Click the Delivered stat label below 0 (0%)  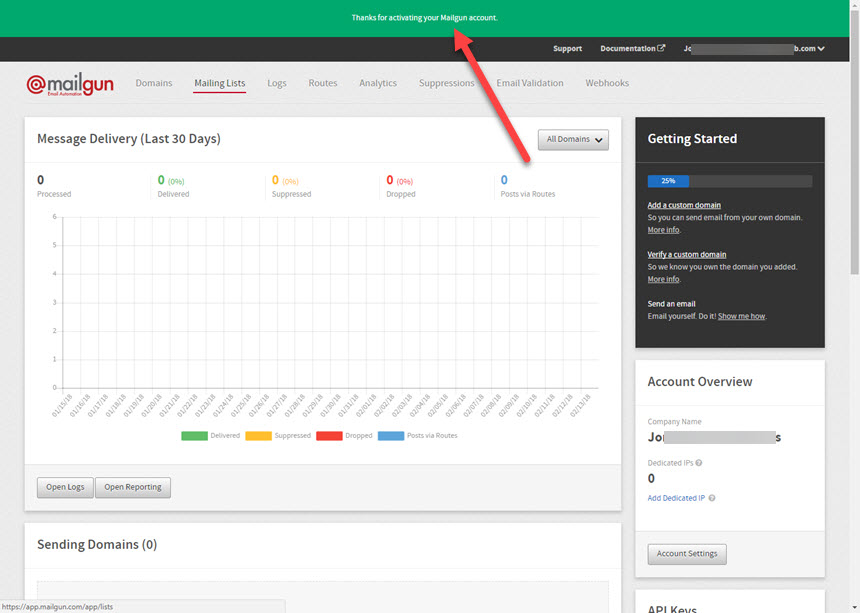click(x=173, y=194)
